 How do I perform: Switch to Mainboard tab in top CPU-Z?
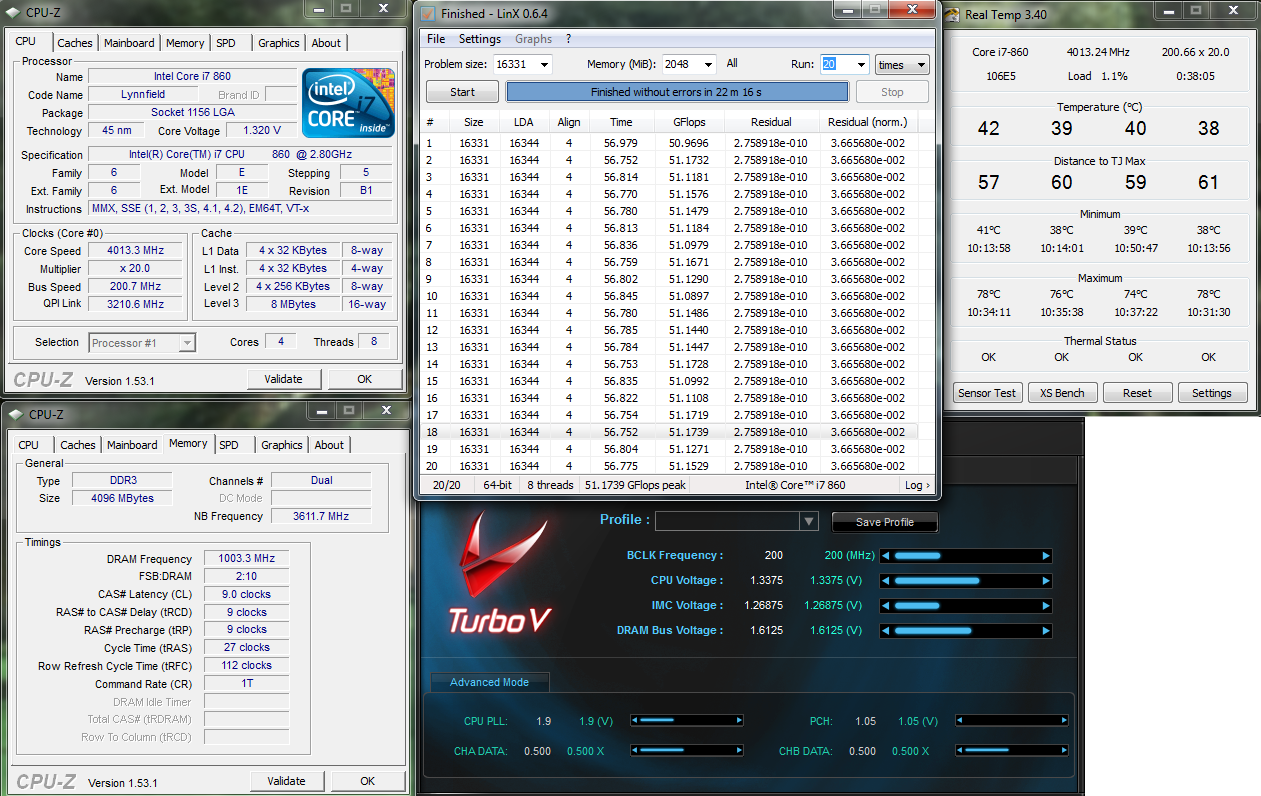(129, 43)
